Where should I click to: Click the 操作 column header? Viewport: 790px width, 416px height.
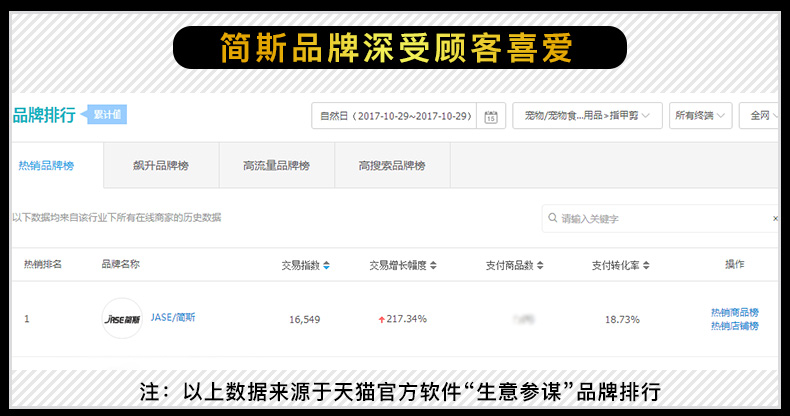coord(735,264)
